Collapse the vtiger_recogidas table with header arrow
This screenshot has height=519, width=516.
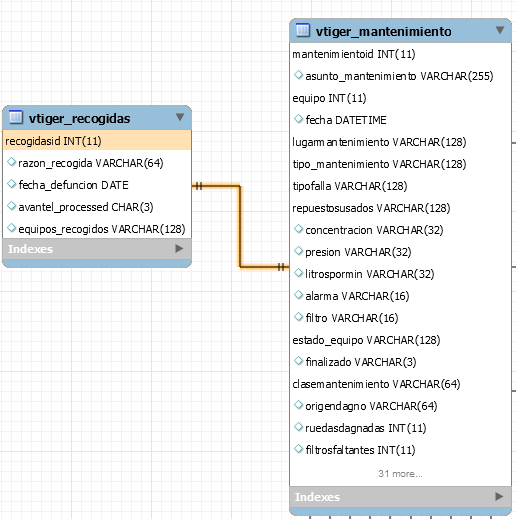click(180, 117)
